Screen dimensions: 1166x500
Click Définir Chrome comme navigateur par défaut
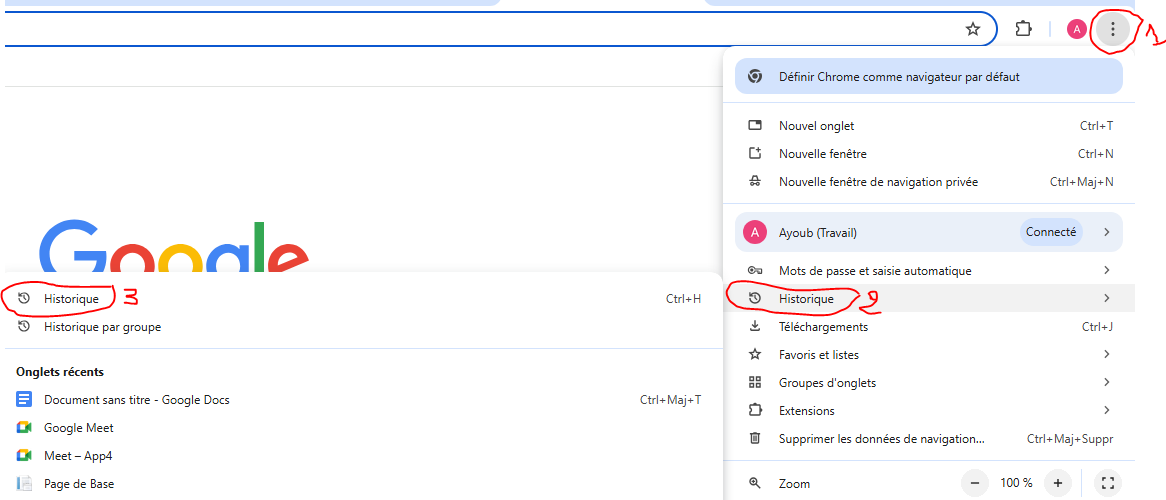click(928, 77)
